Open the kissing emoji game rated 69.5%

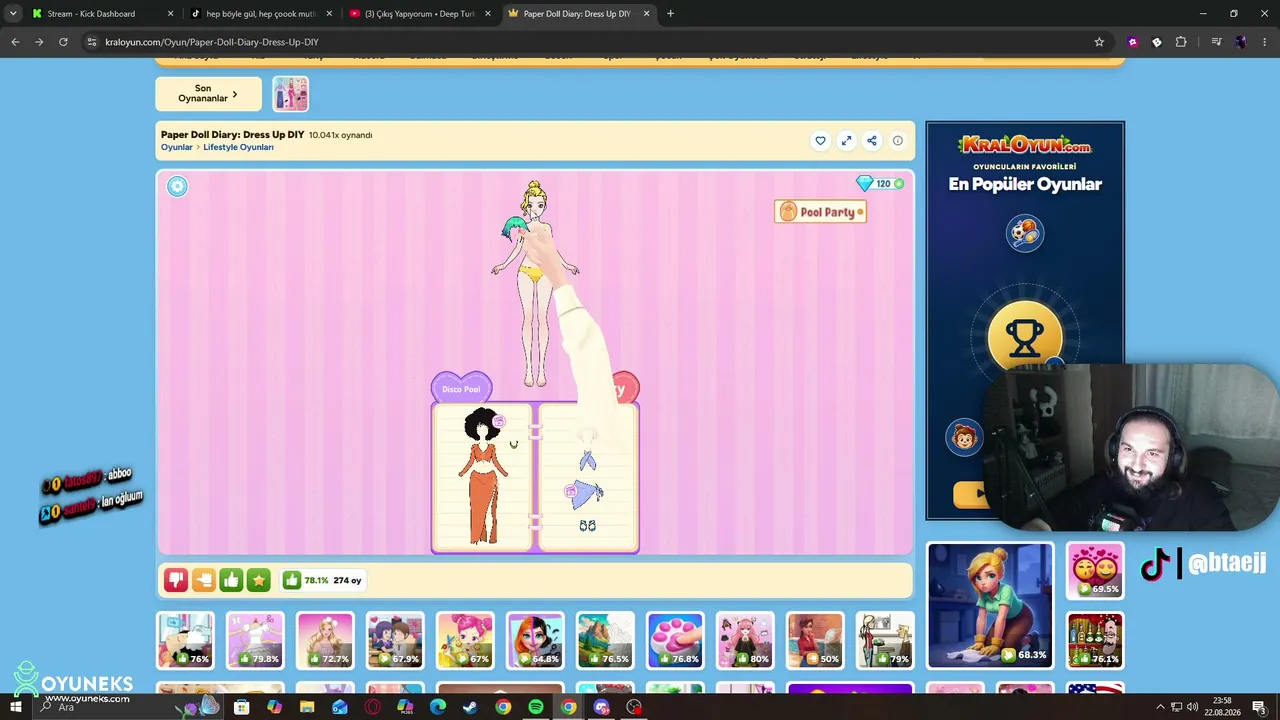click(x=1095, y=571)
